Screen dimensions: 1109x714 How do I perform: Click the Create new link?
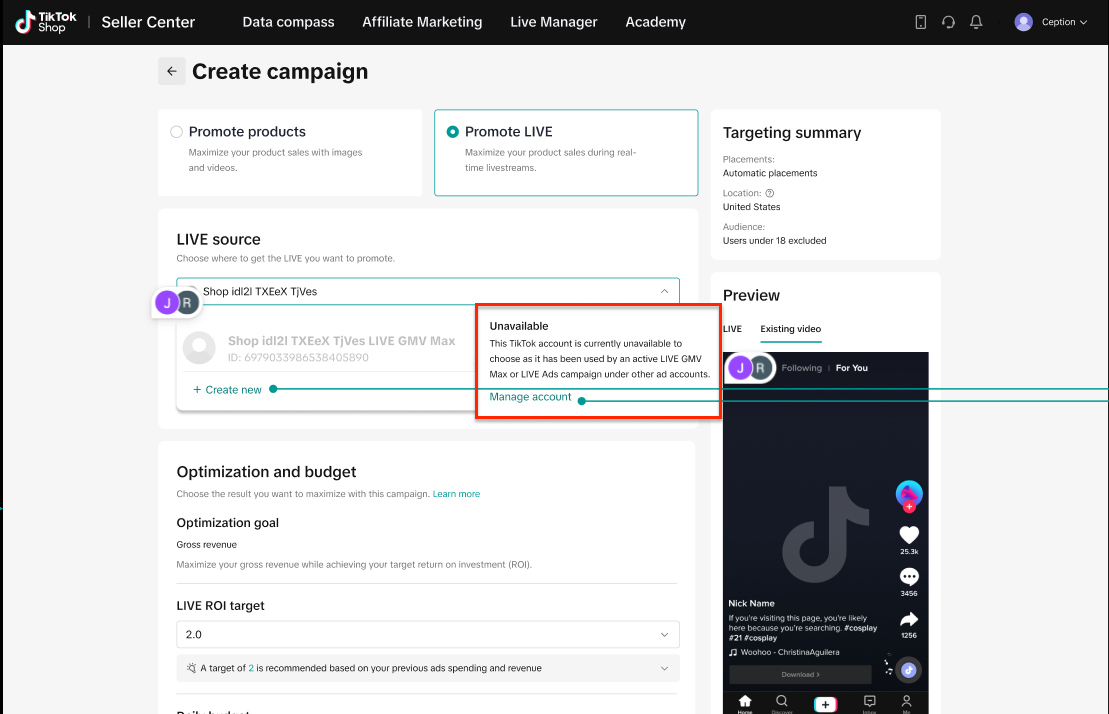228,390
